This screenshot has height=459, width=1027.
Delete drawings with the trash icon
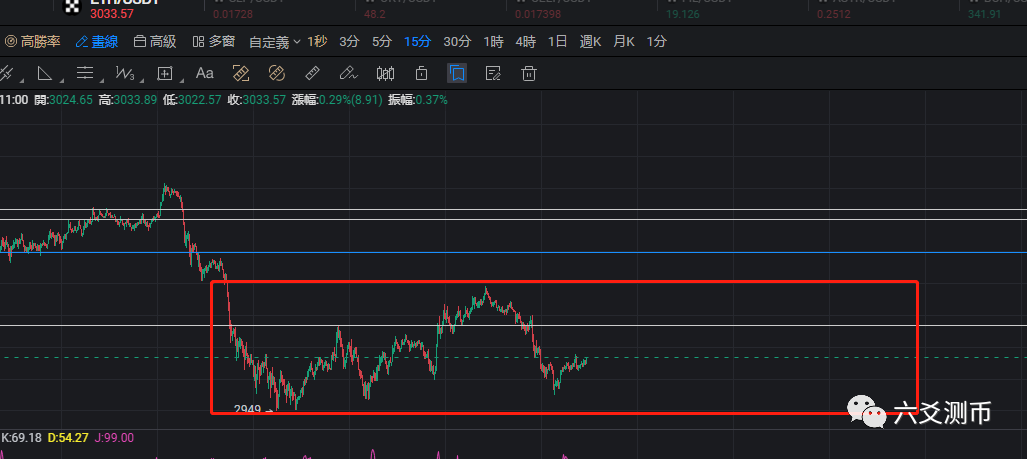529,73
